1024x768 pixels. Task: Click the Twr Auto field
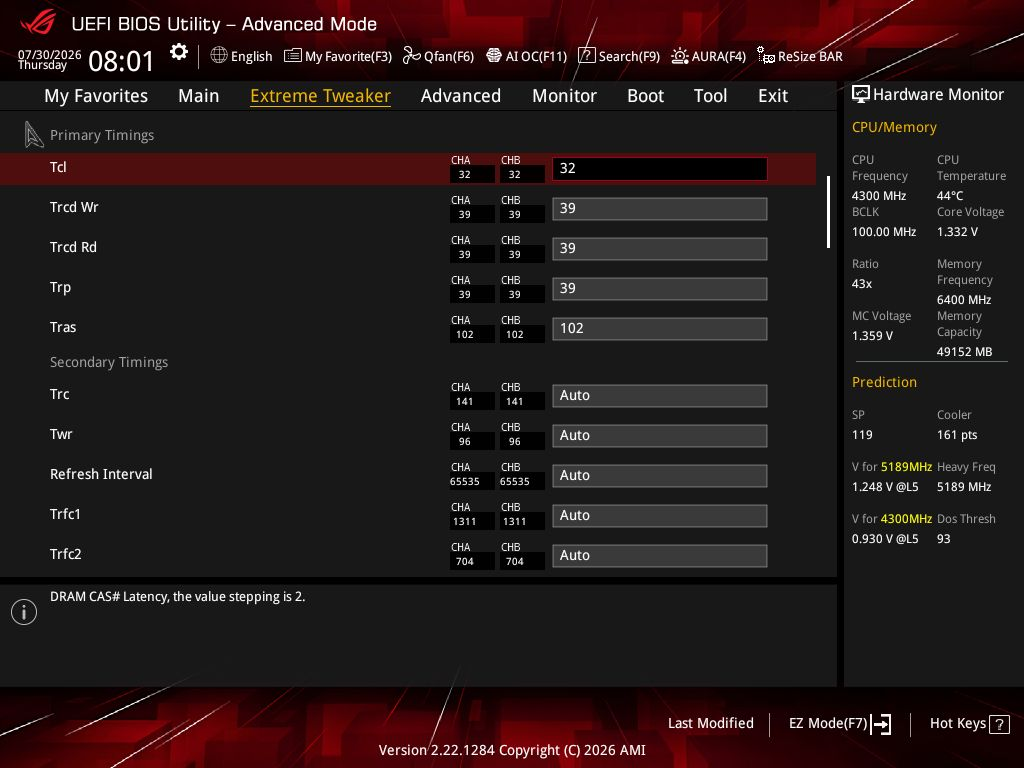(x=660, y=436)
